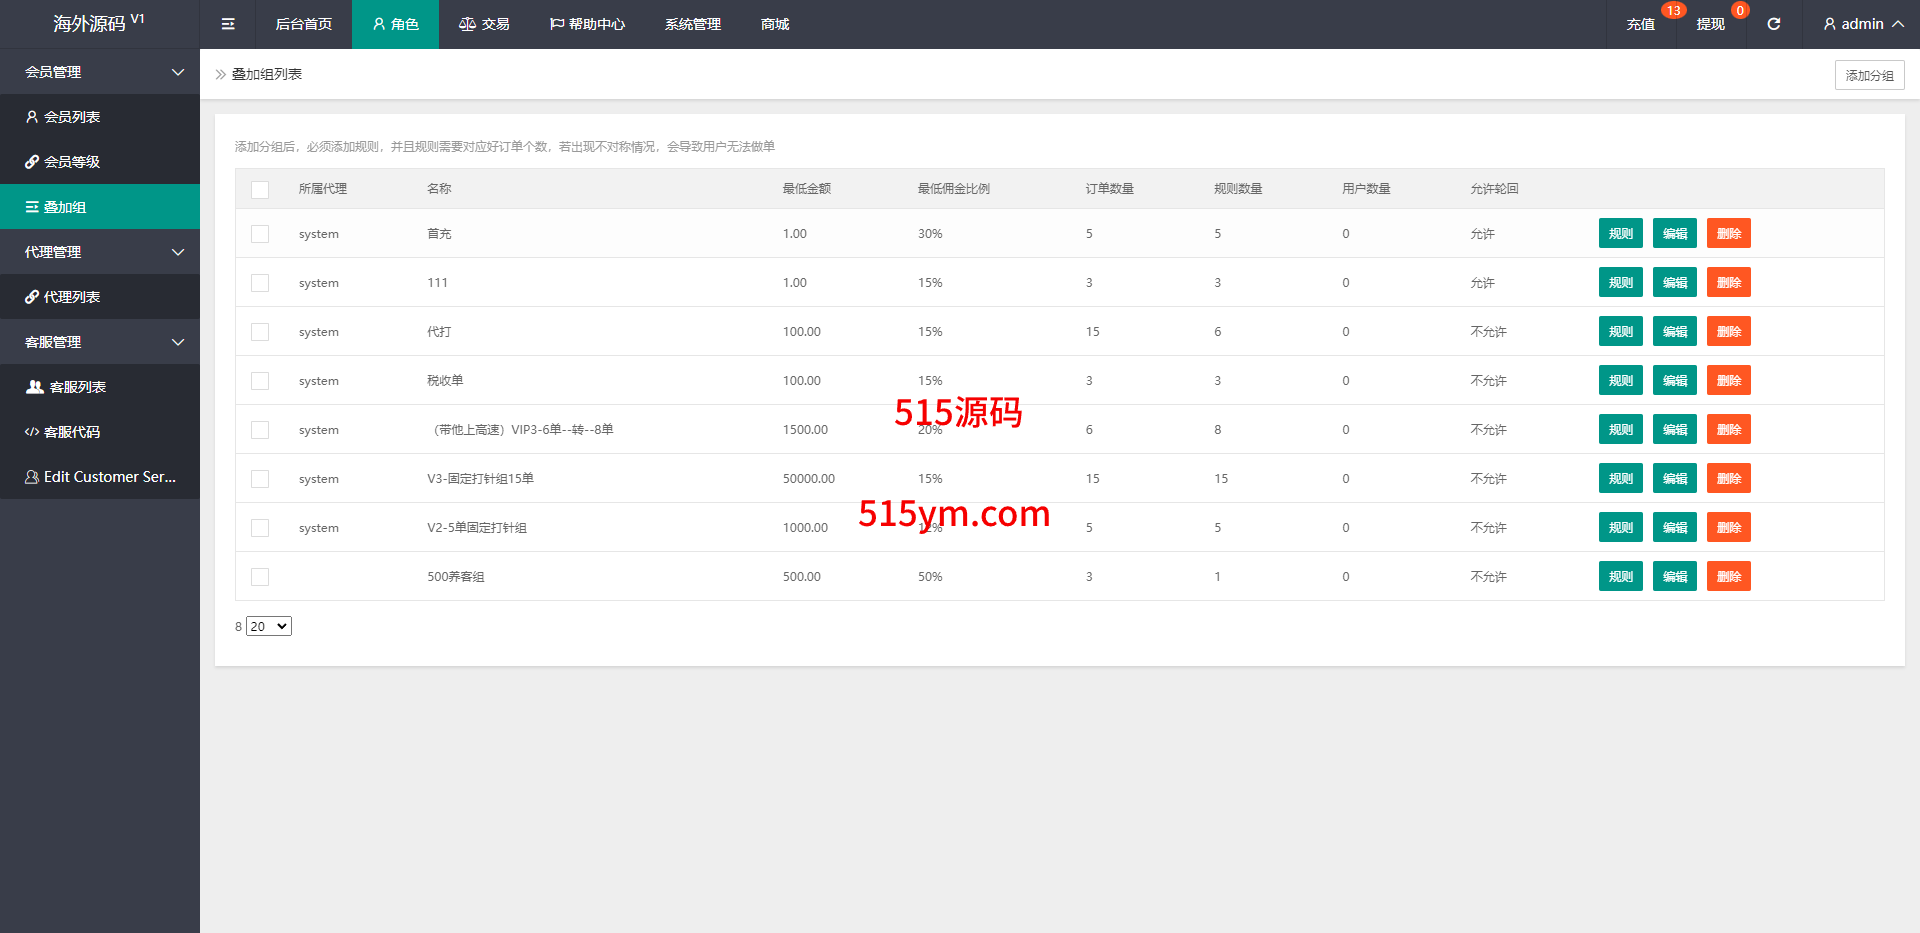
Task: Open 提现 withdrawal notifications with badge 0
Action: pyautogui.click(x=1710, y=24)
